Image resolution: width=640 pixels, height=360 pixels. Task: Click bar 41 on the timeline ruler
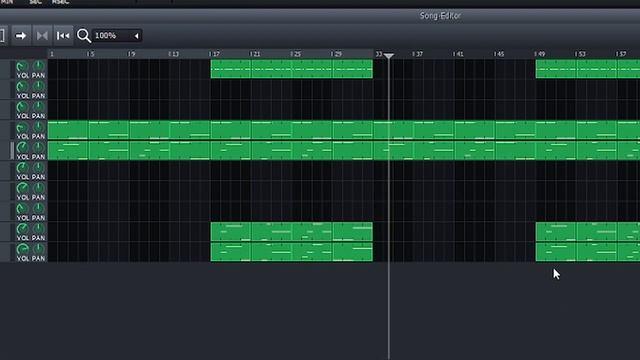tap(458, 54)
